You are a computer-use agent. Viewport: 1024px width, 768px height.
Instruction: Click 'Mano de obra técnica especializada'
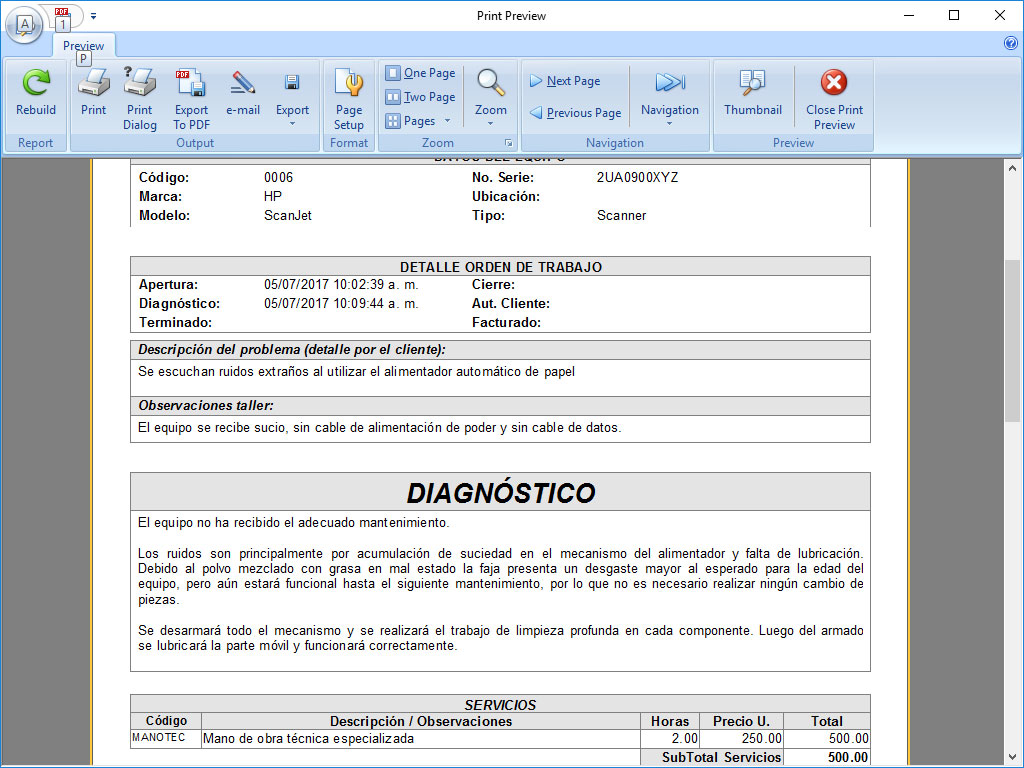308,739
